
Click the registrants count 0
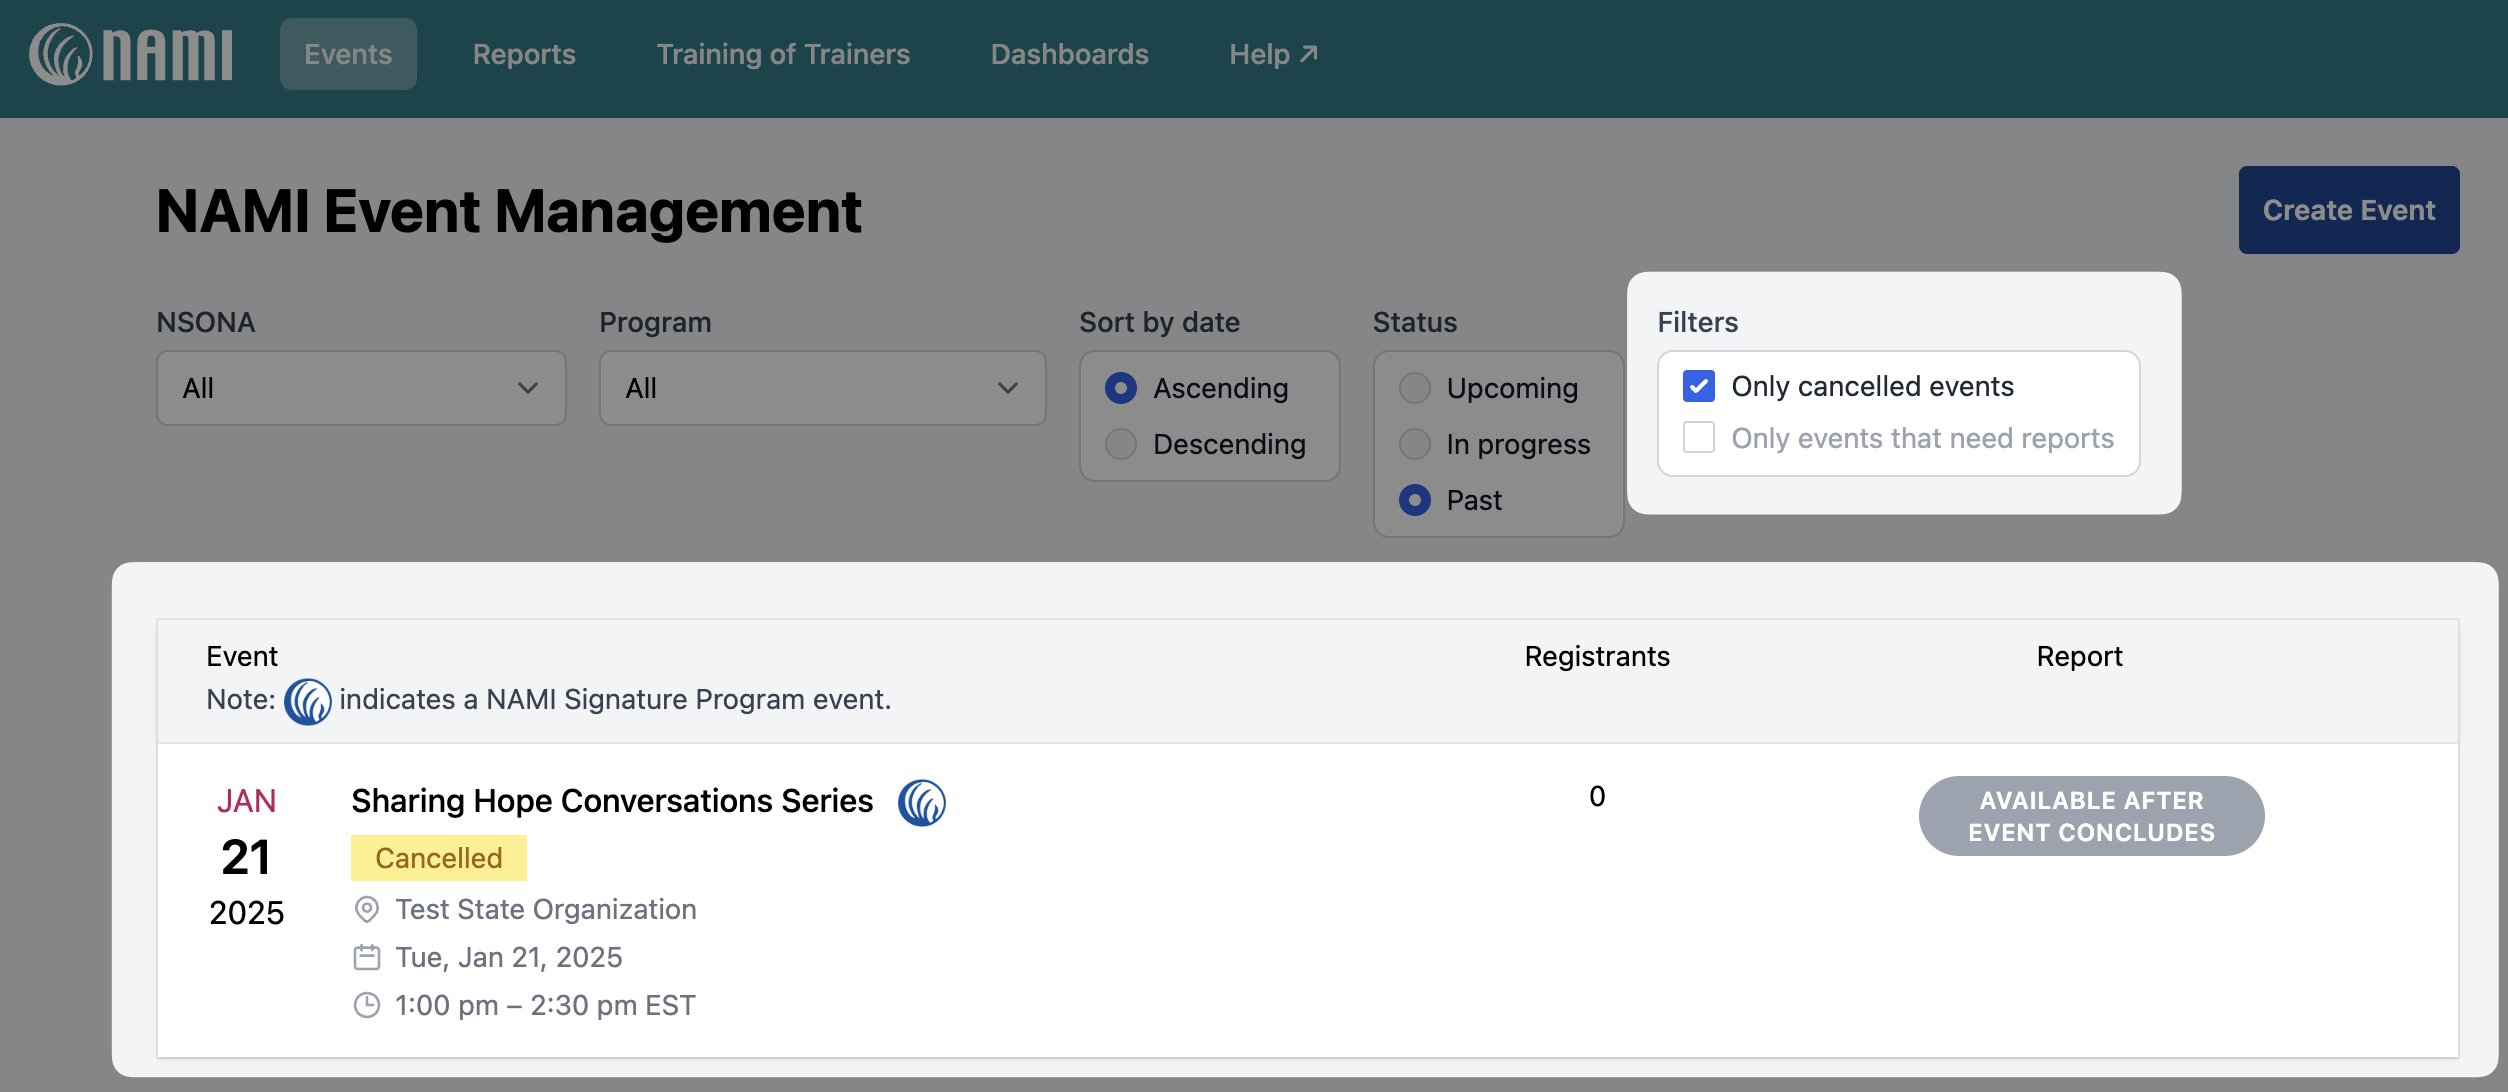[1597, 796]
